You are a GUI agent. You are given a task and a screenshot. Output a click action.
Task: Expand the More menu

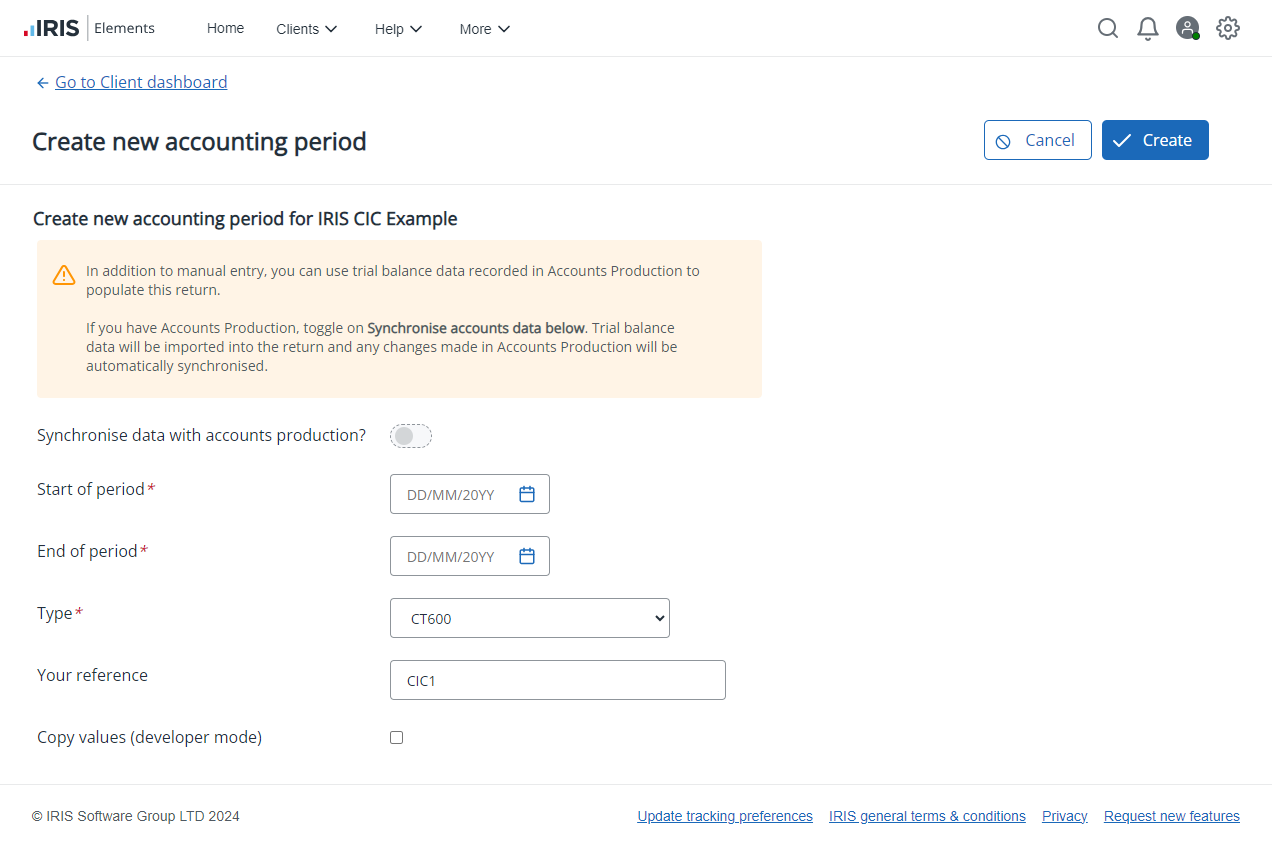485,29
